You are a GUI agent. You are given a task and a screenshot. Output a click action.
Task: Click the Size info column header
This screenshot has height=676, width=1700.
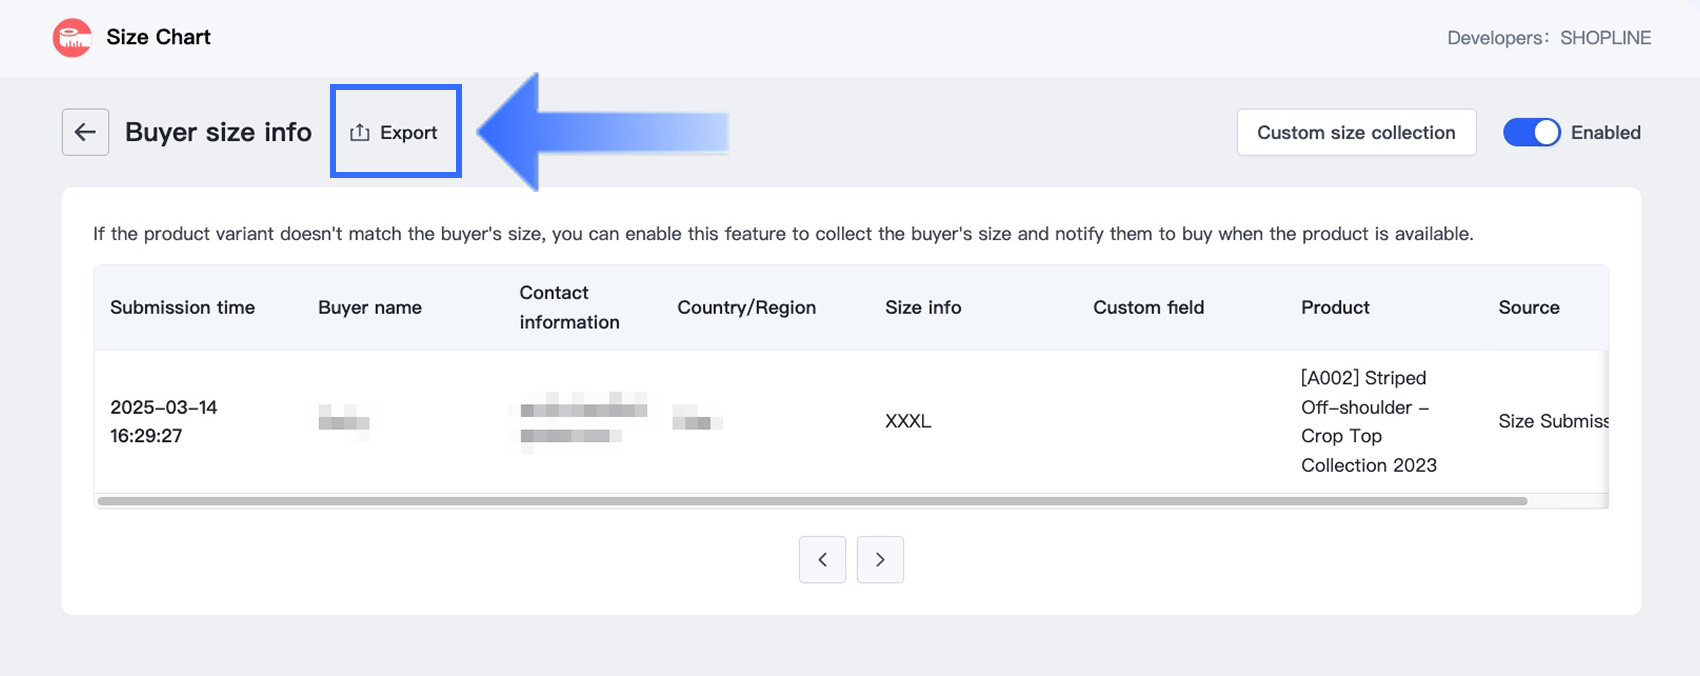923,308
